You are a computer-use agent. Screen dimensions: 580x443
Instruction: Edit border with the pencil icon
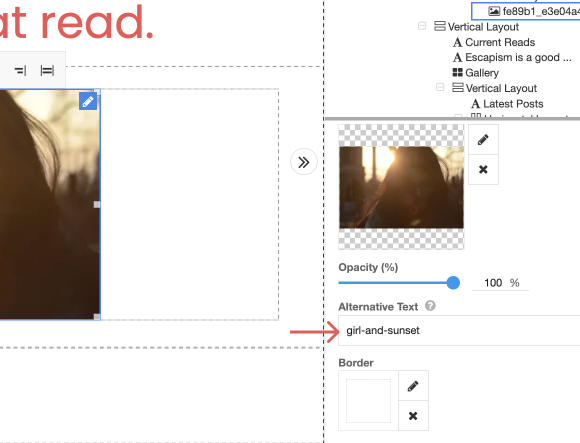413,386
